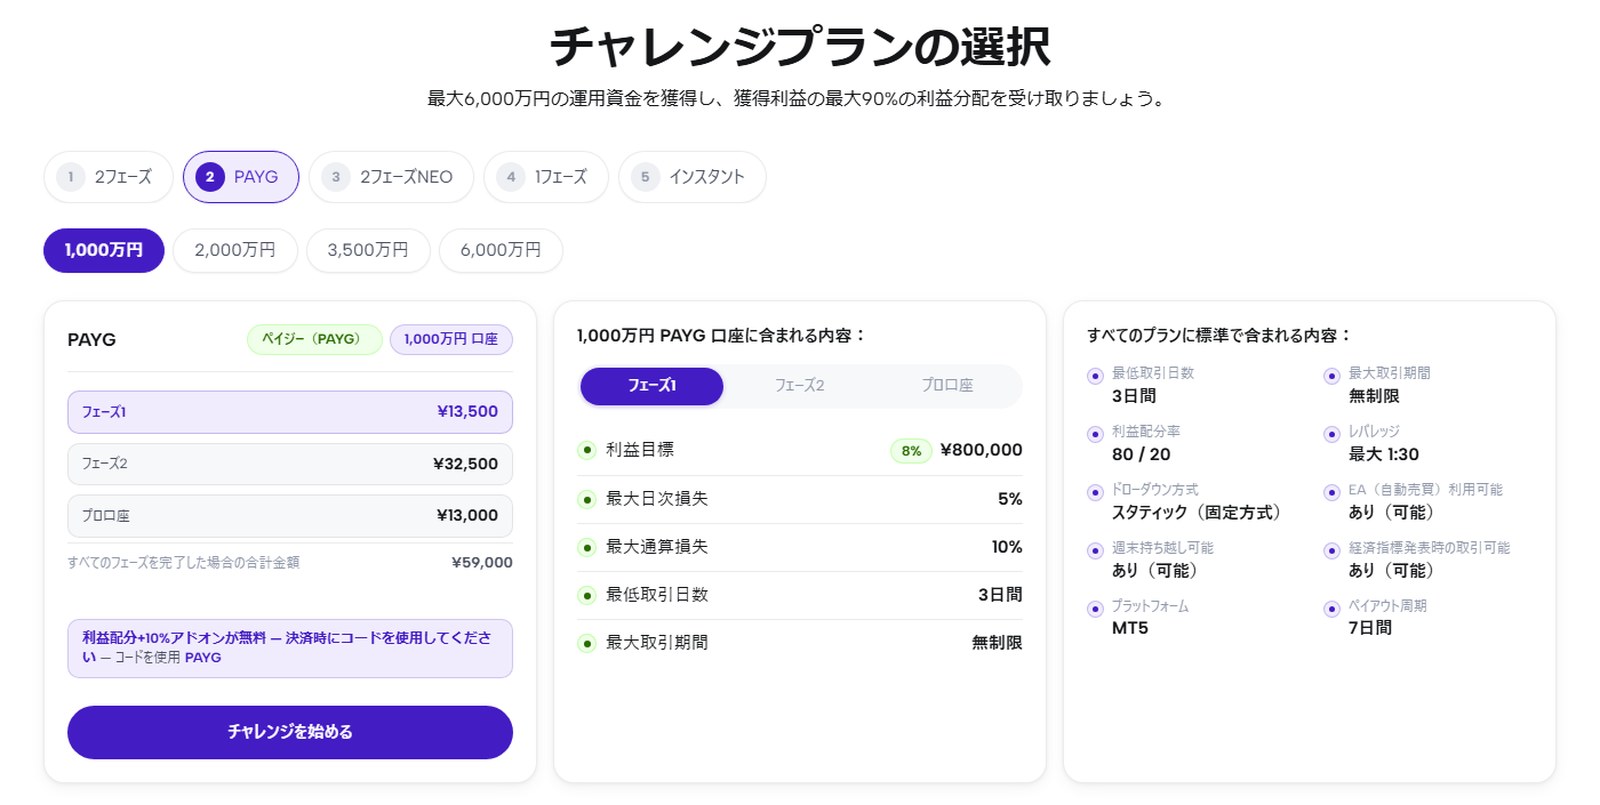Click the purple bullet beside ペイアウト周期

click(1331, 608)
